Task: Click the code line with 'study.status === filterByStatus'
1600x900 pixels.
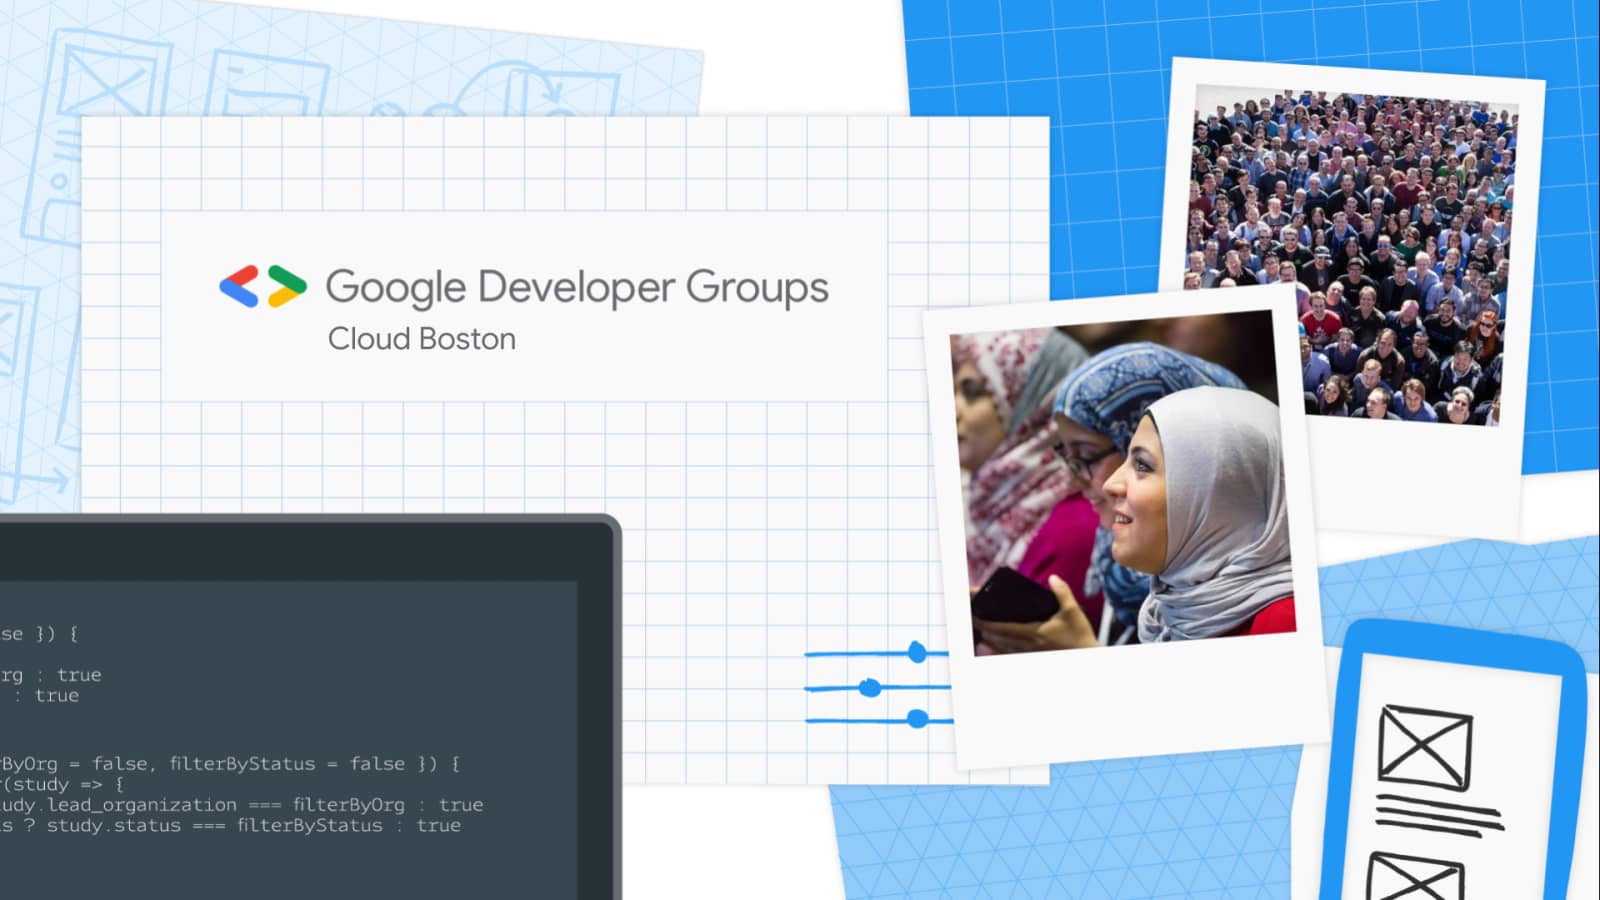Action: pyautogui.click(x=230, y=826)
